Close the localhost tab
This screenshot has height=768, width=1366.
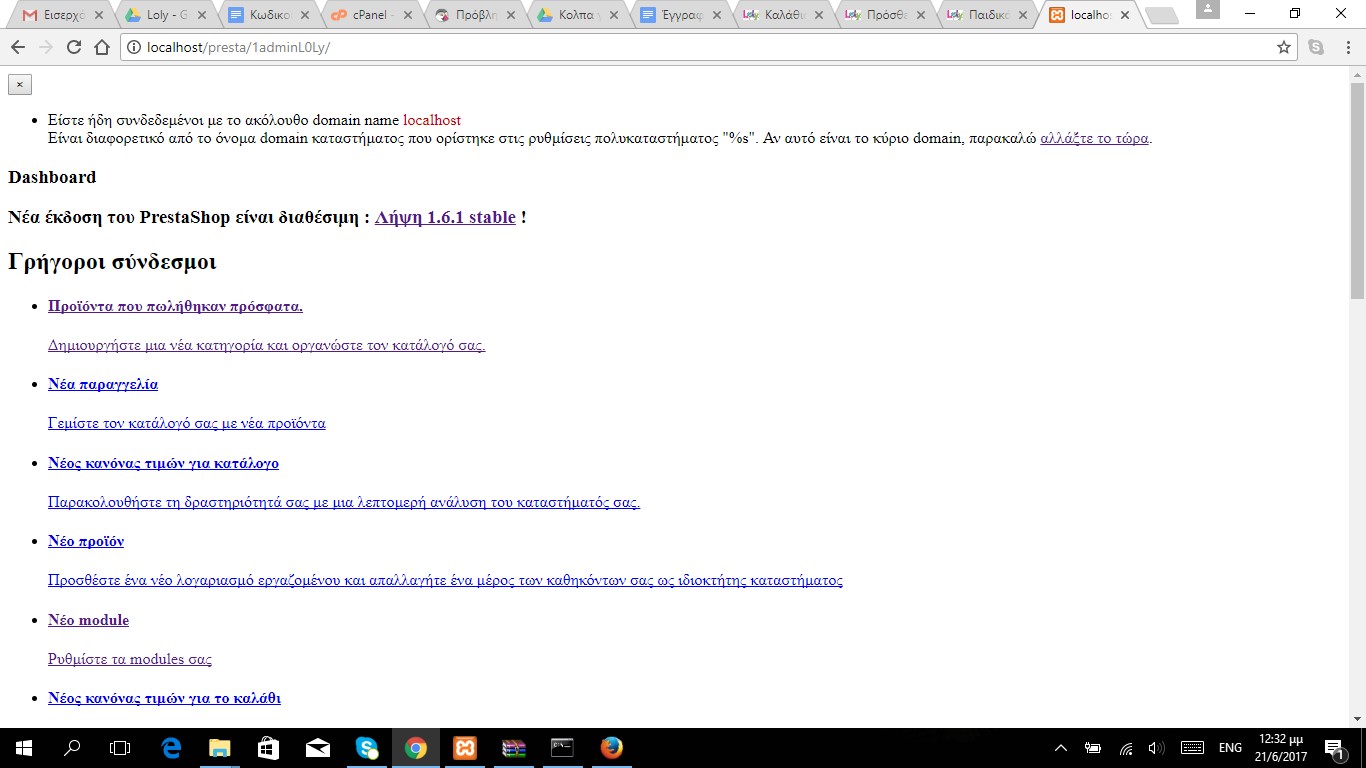pyautogui.click(x=1125, y=15)
